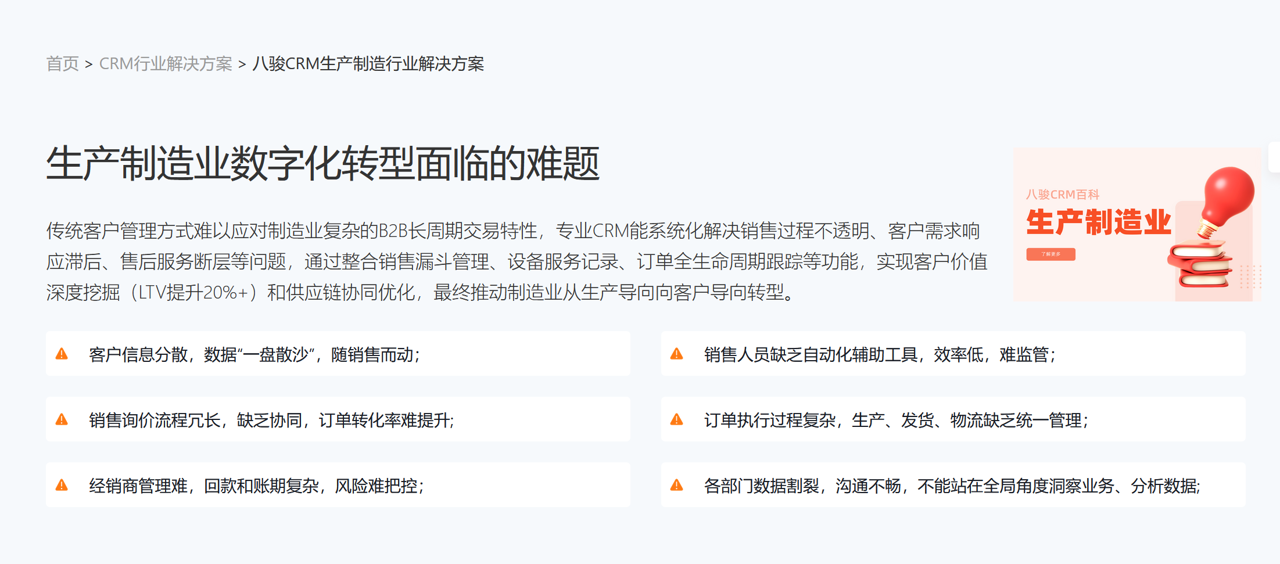Click the warning icon beside 各部门数据割裂
Viewport: 1280px width, 564px height.
(677, 485)
